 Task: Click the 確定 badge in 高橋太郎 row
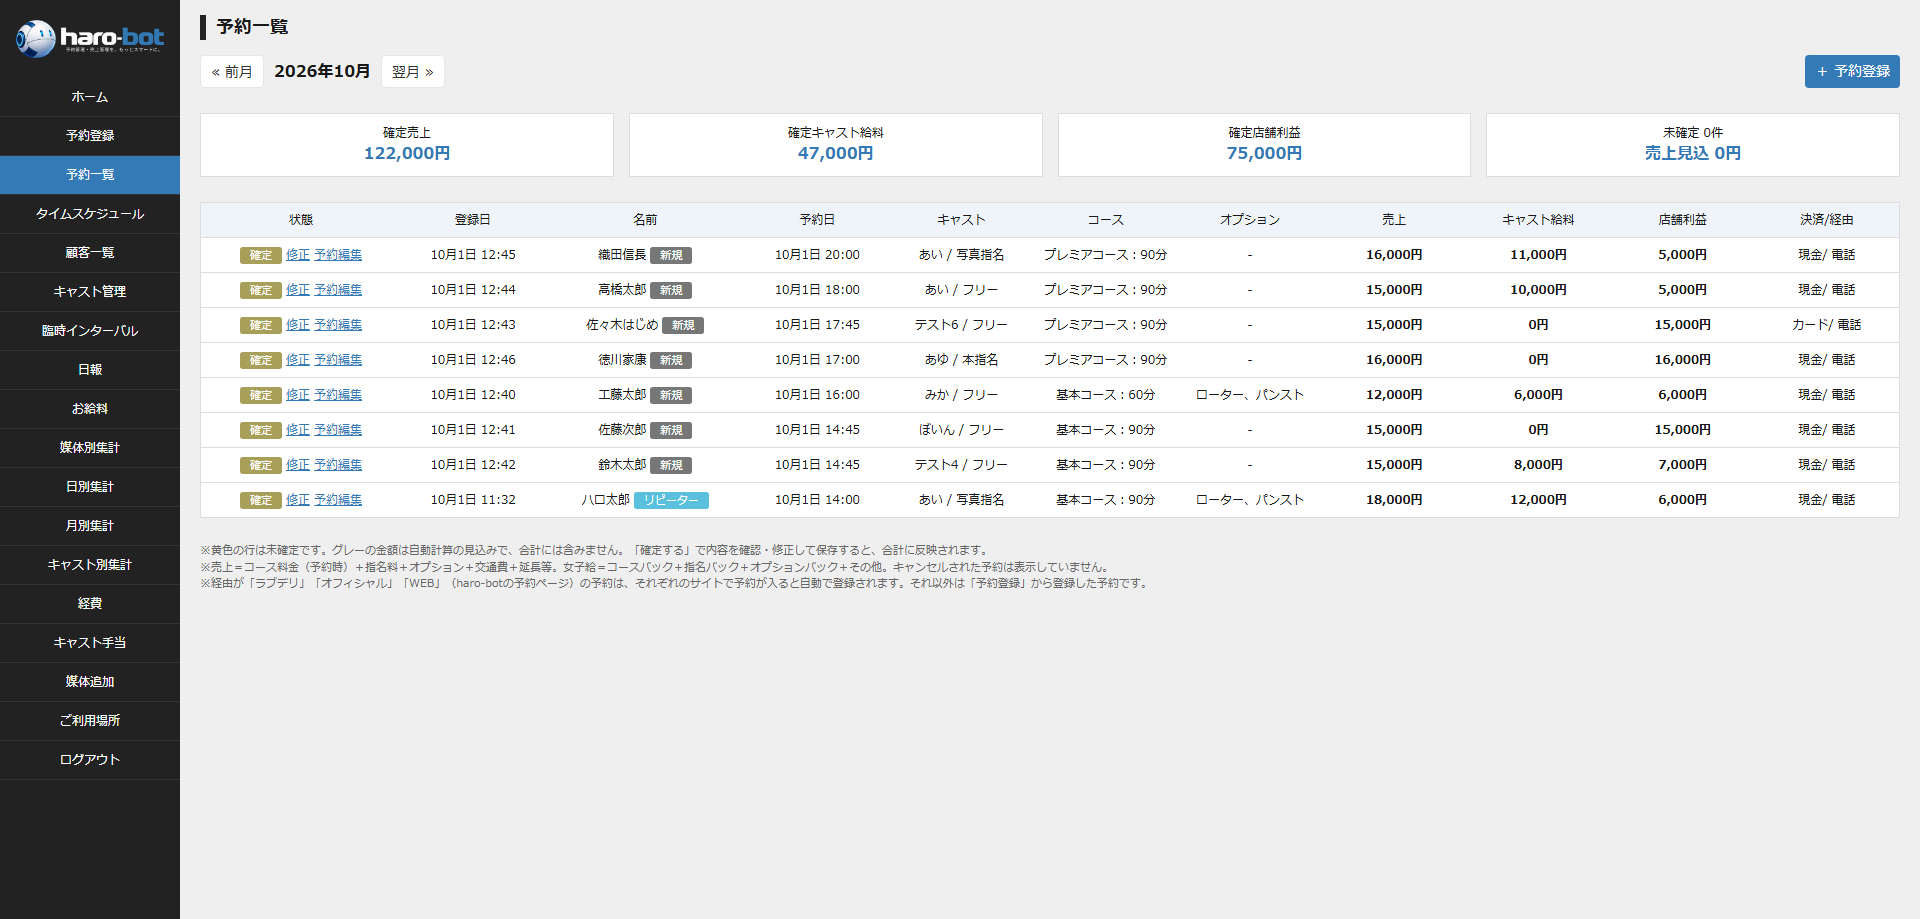click(261, 290)
